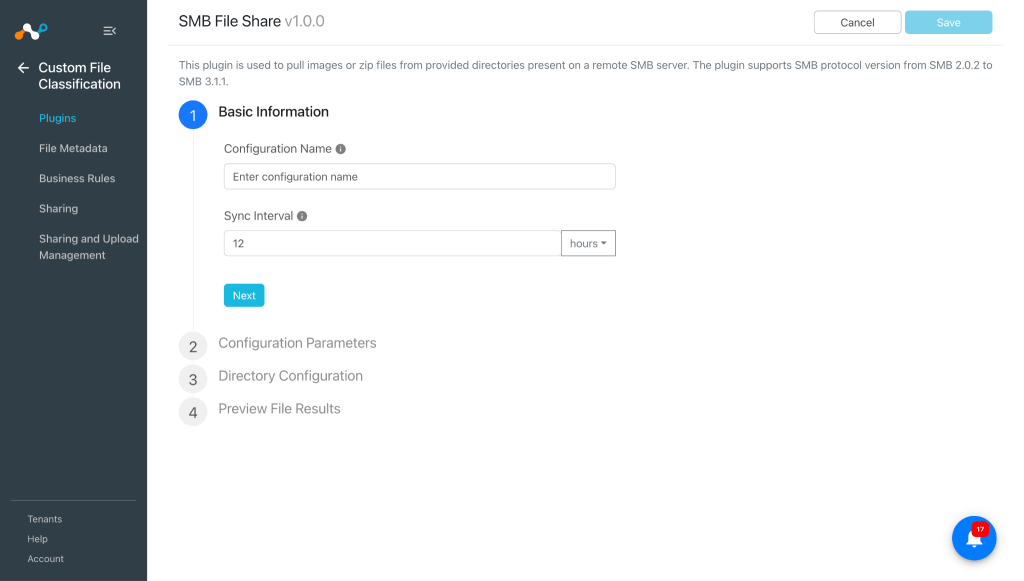
Task: Click the Sync Interval info icon
Action: coord(302,216)
